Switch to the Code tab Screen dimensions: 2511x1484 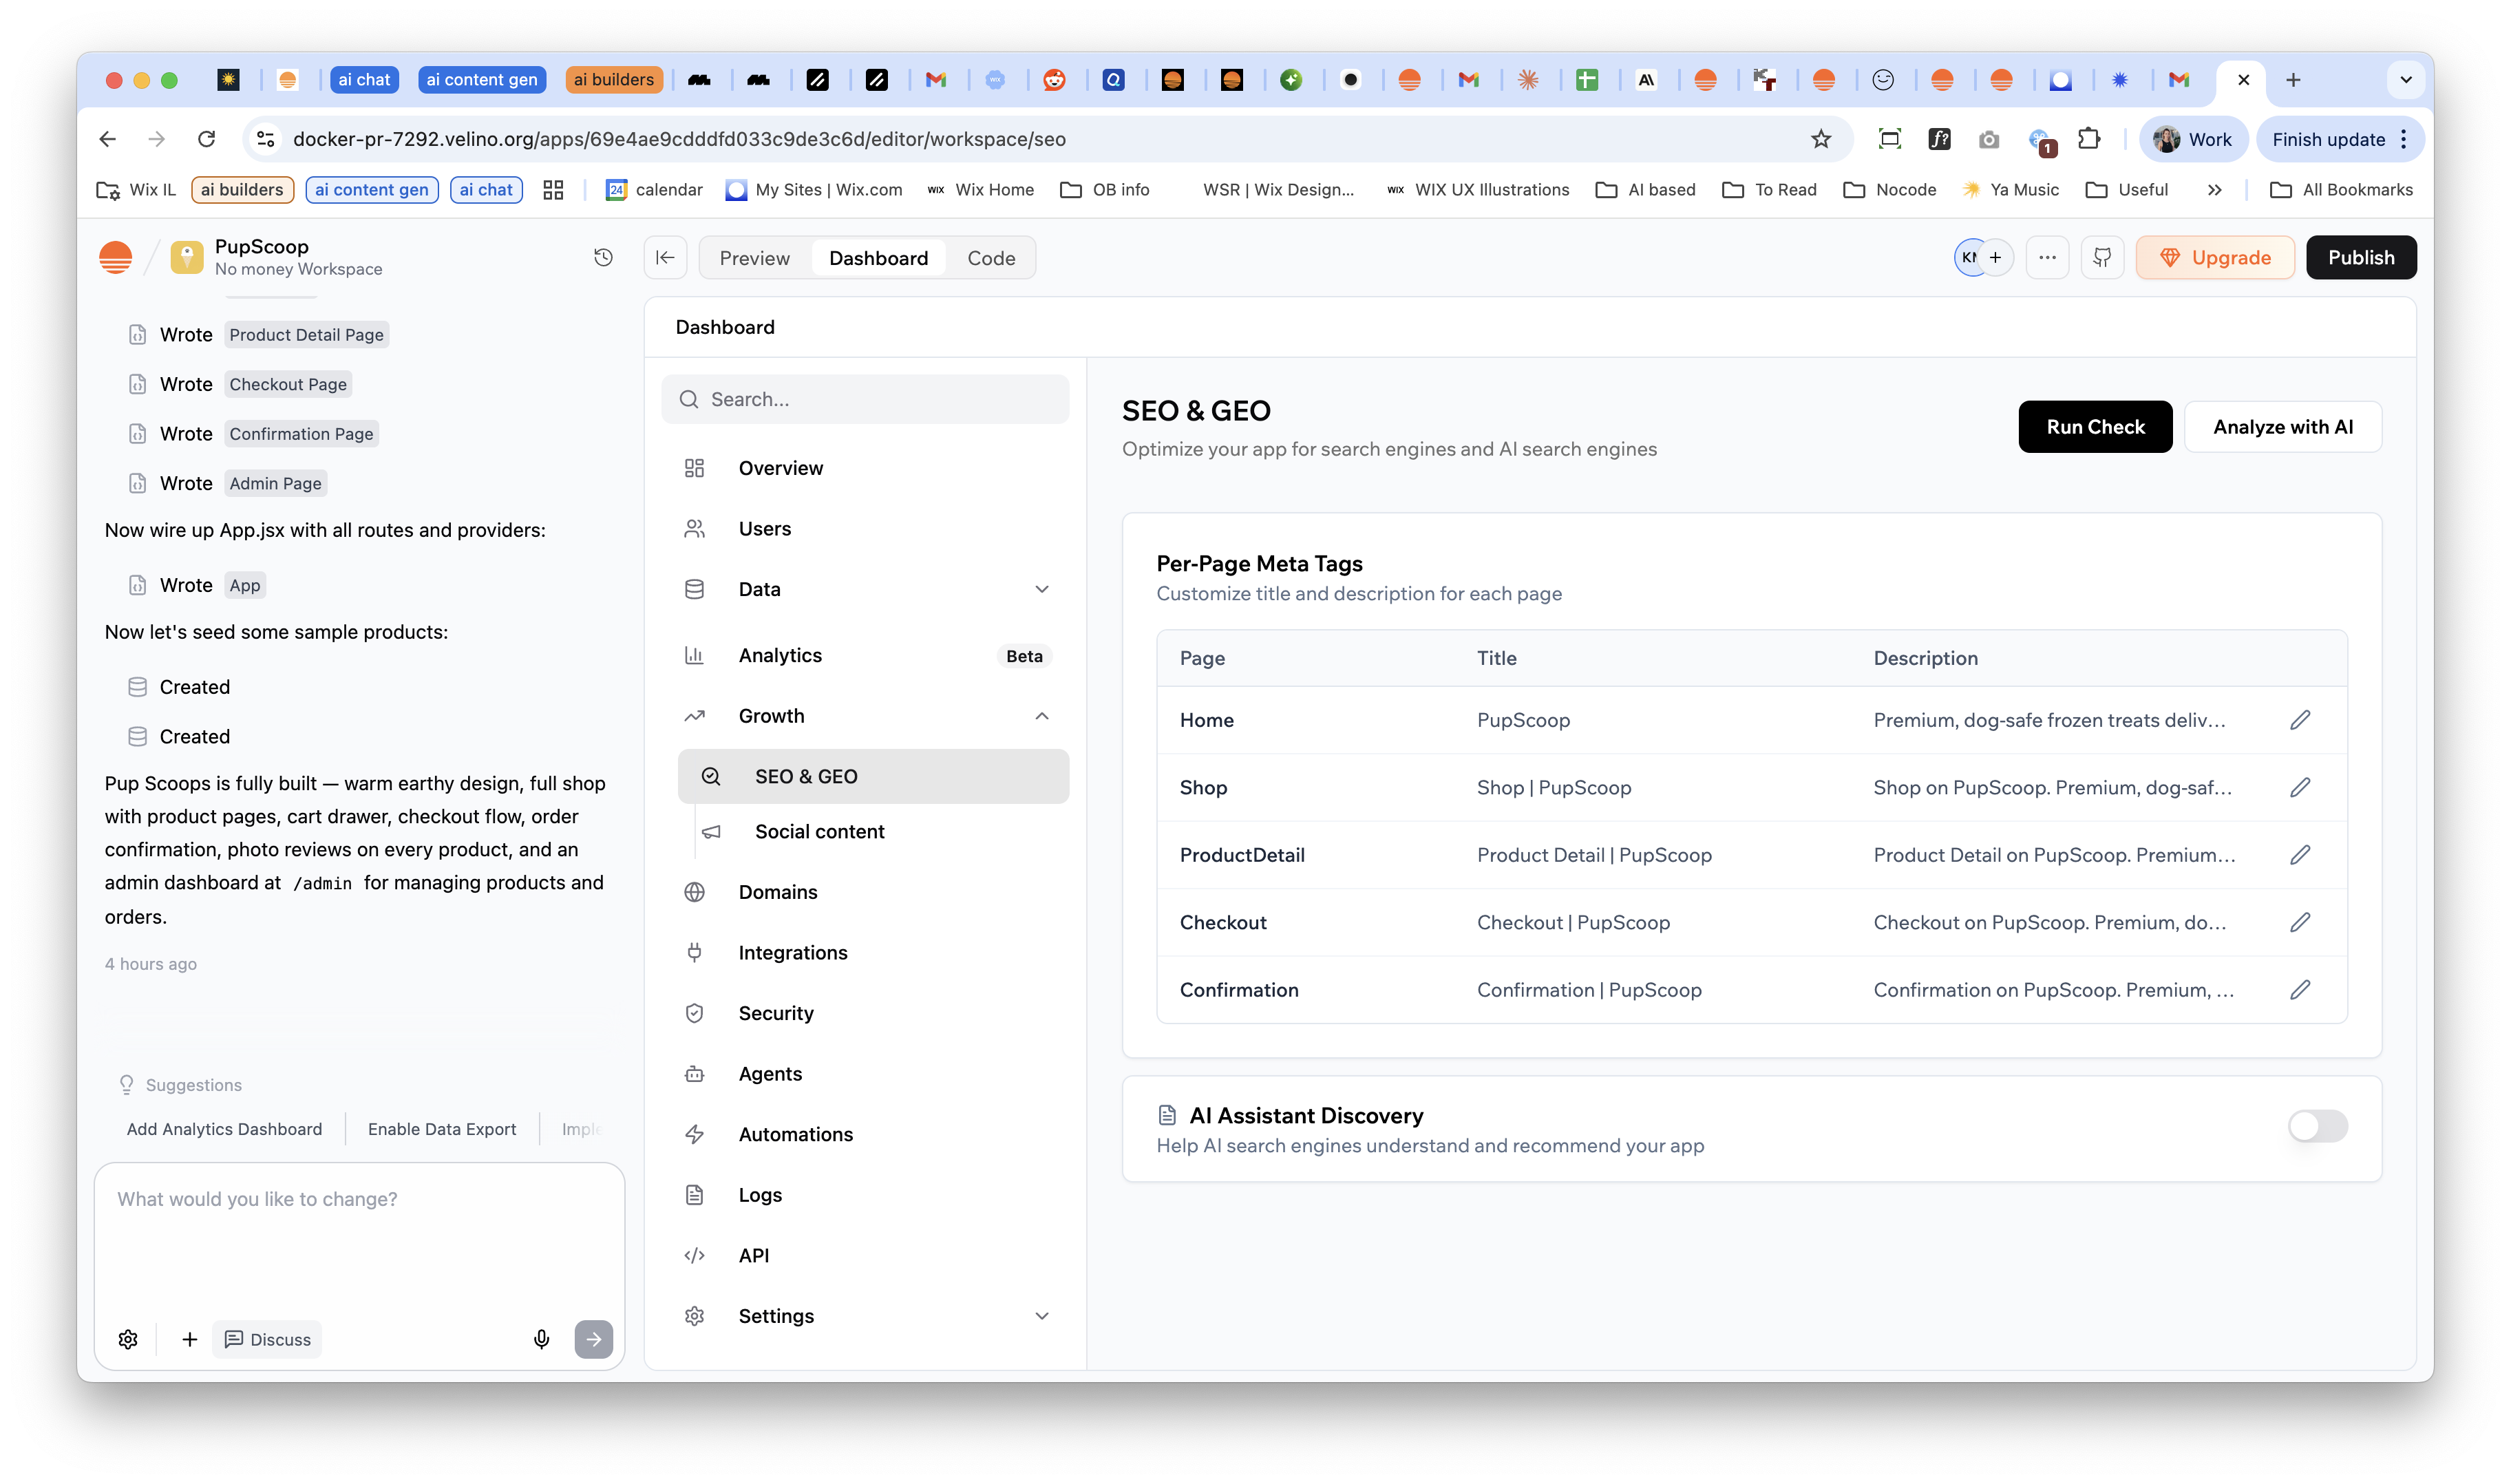tap(991, 258)
